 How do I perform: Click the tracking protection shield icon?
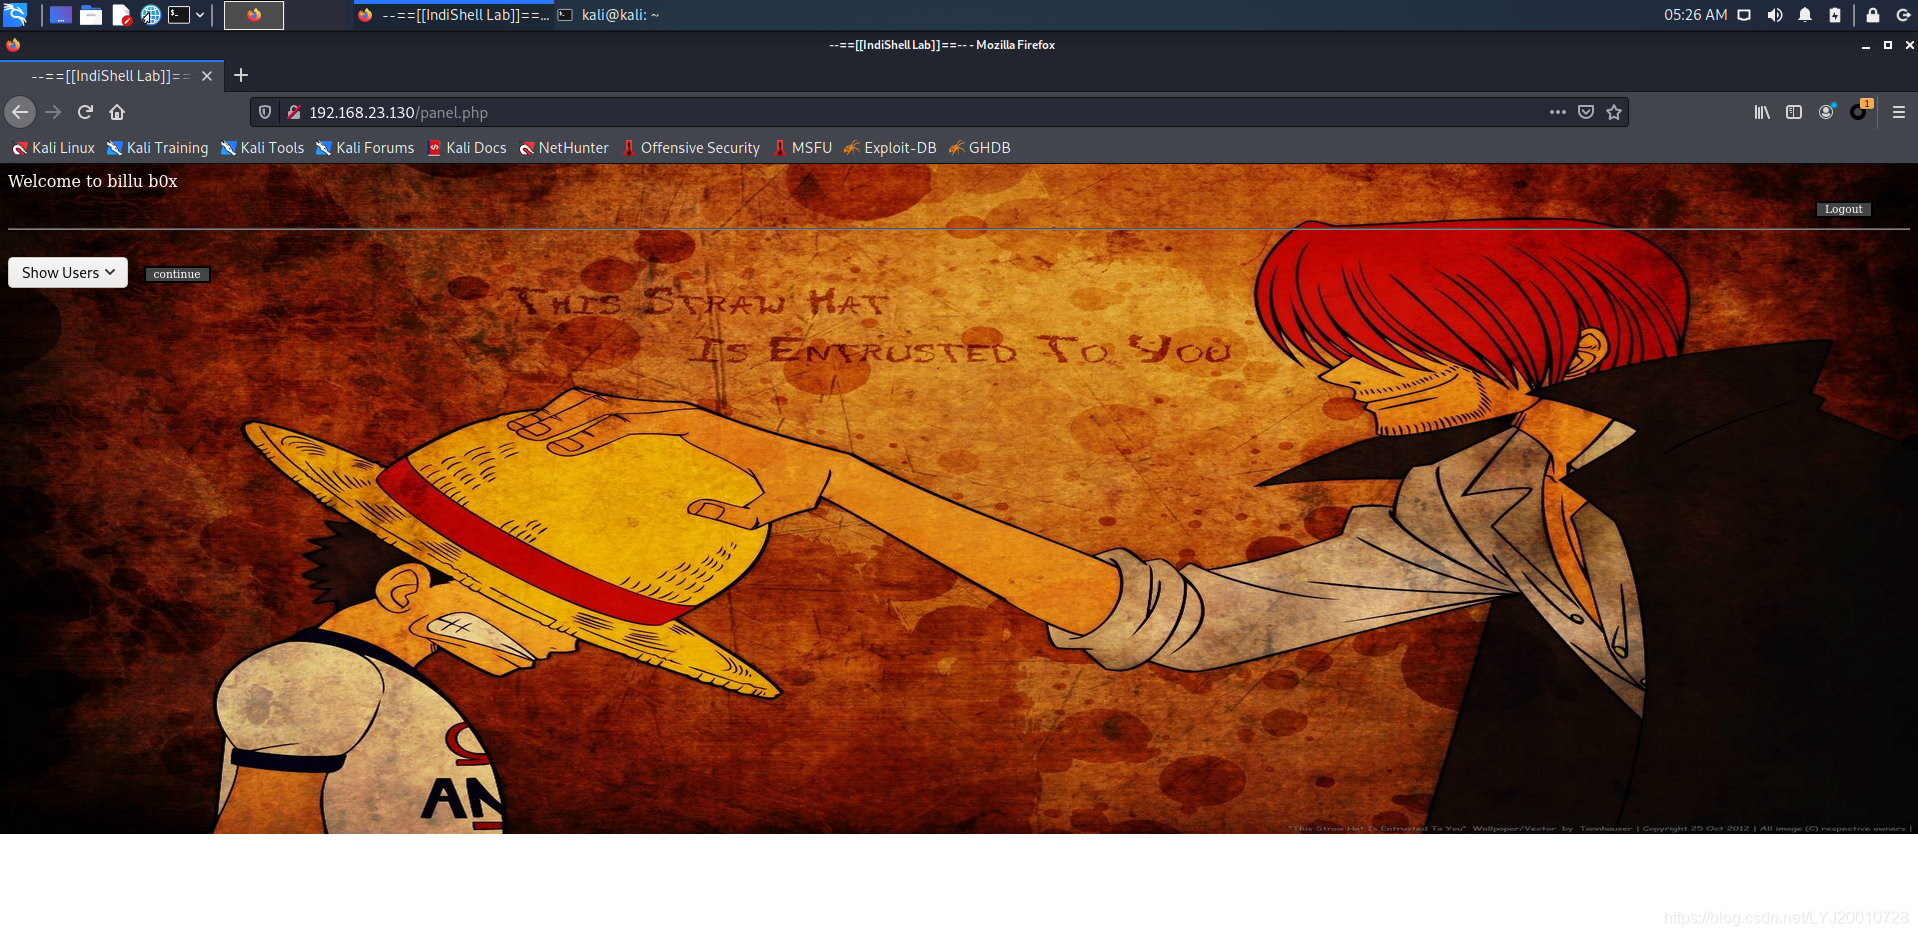pos(265,112)
